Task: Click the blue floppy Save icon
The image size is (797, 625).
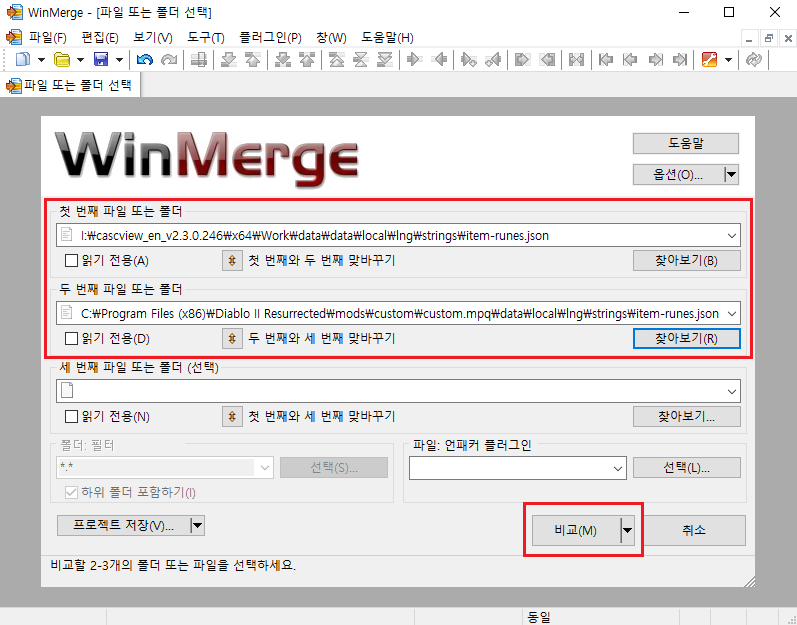Action: [101, 60]
